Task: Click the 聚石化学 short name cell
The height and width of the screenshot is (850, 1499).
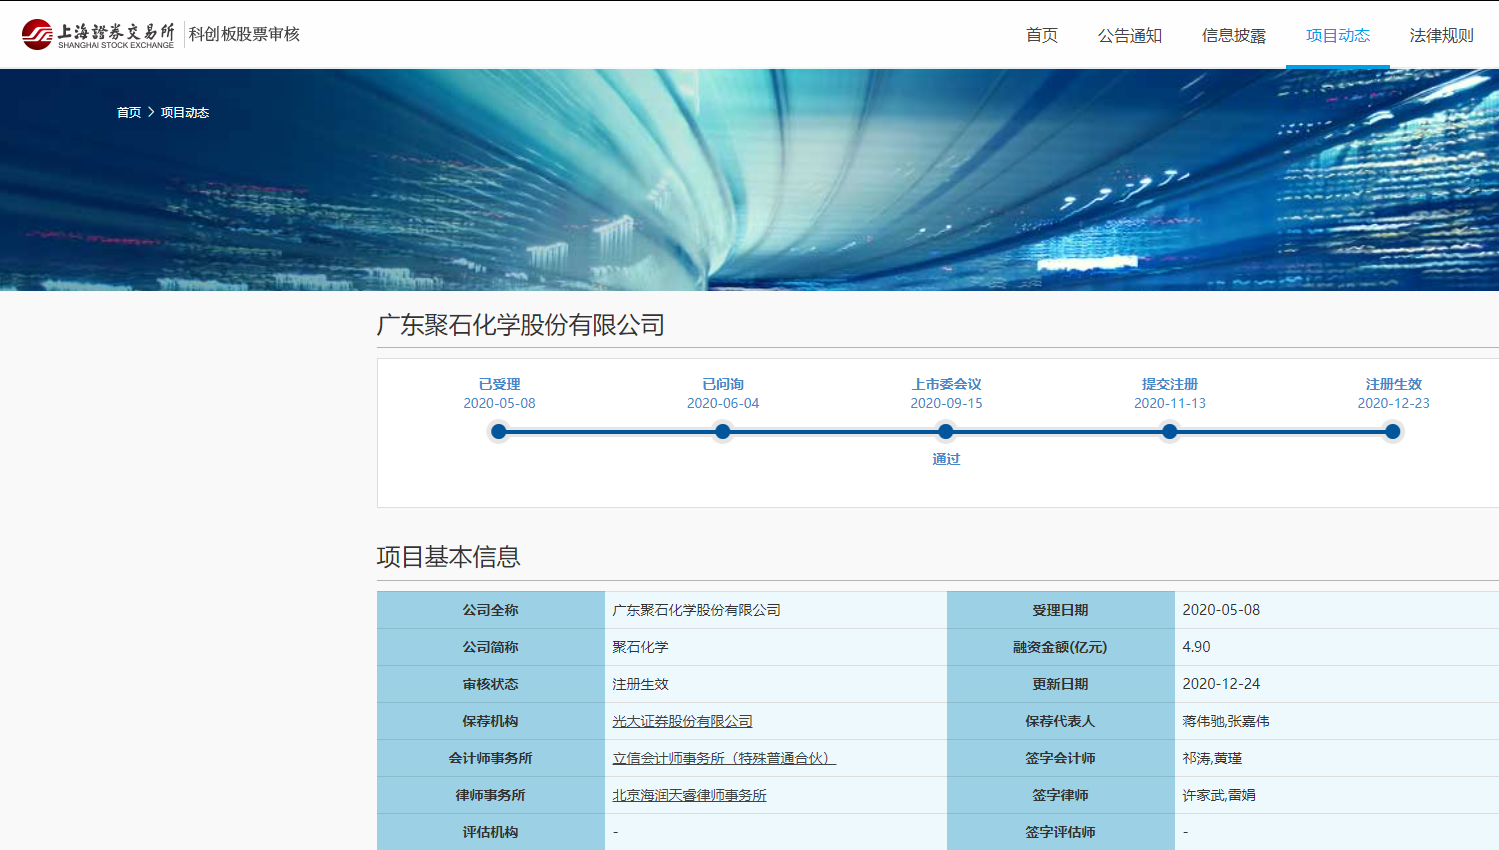Action: pos(775,647)
